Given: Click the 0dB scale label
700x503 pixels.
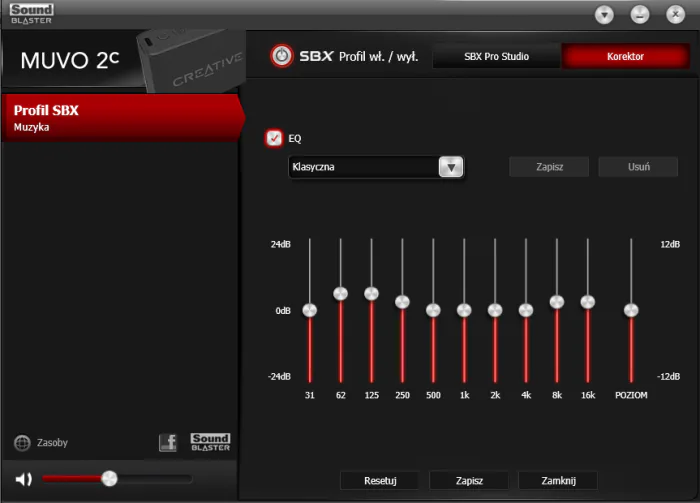Looking at the screenshot, I should coord(283,311).
